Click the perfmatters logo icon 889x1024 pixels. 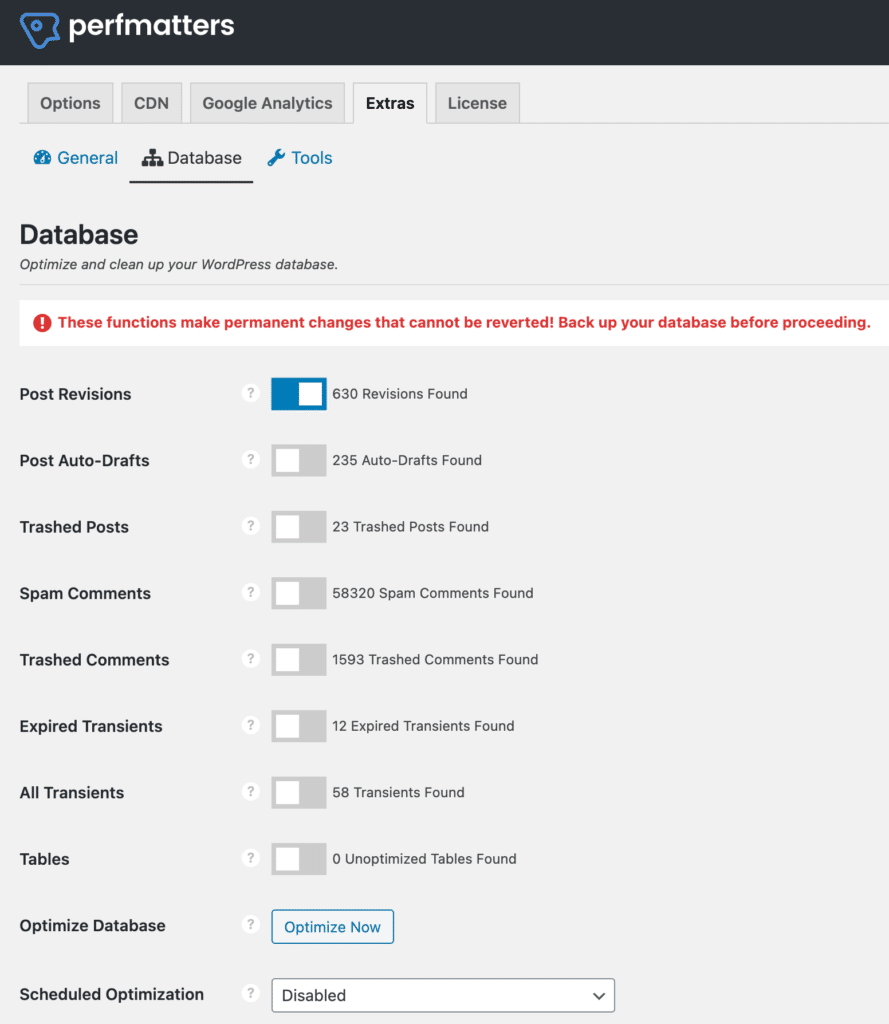(x=39, y=26)
